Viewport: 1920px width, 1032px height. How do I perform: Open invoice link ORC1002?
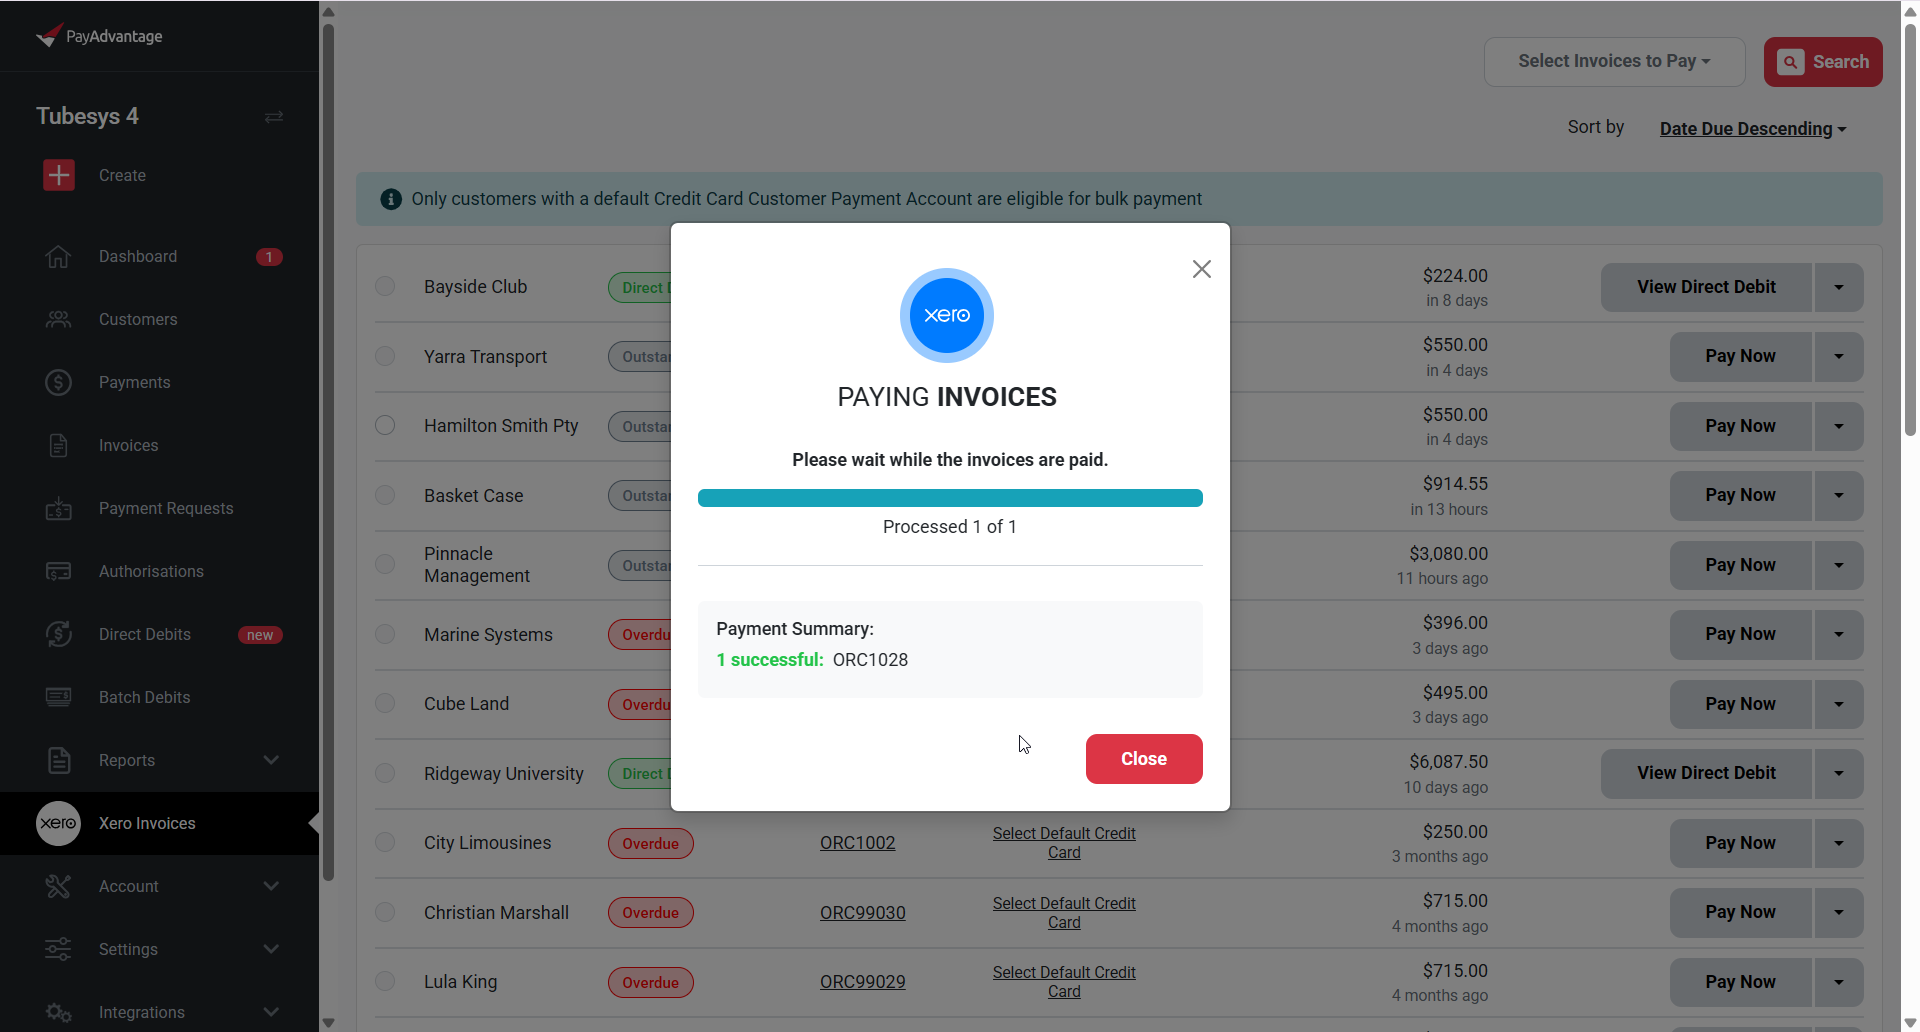pos(857,843)
